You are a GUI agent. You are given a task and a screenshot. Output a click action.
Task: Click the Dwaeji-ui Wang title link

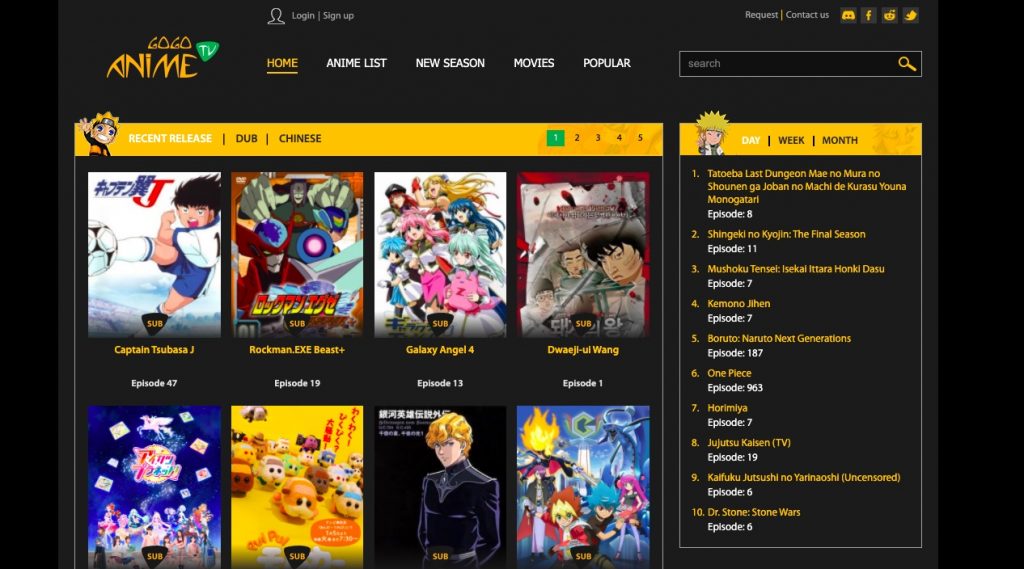[583, 350]
